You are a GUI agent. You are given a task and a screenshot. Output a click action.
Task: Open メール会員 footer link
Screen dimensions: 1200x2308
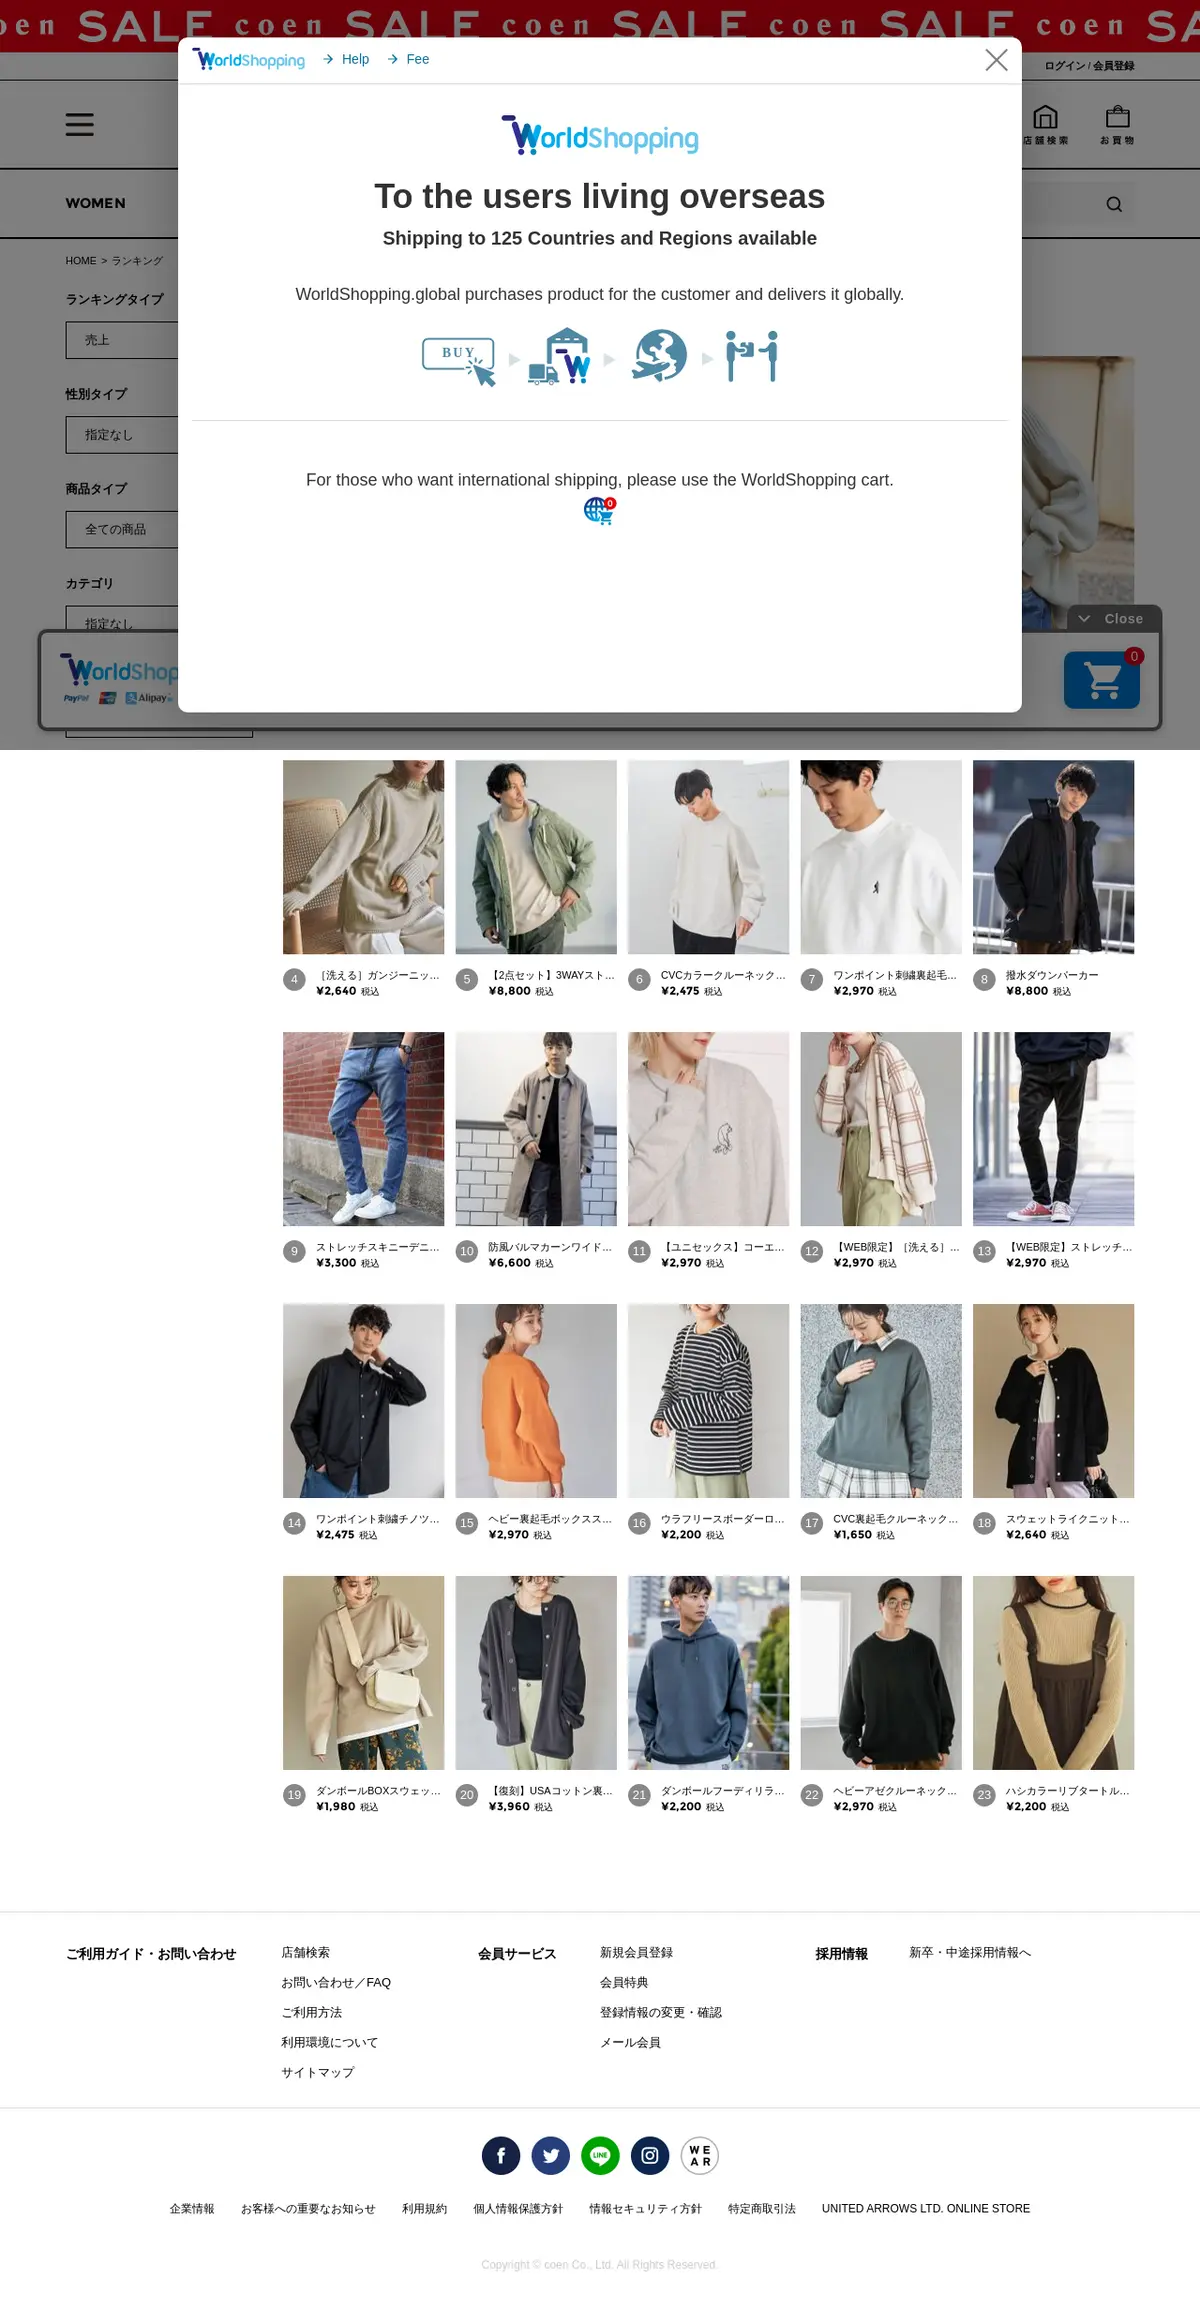(630, 2043)
